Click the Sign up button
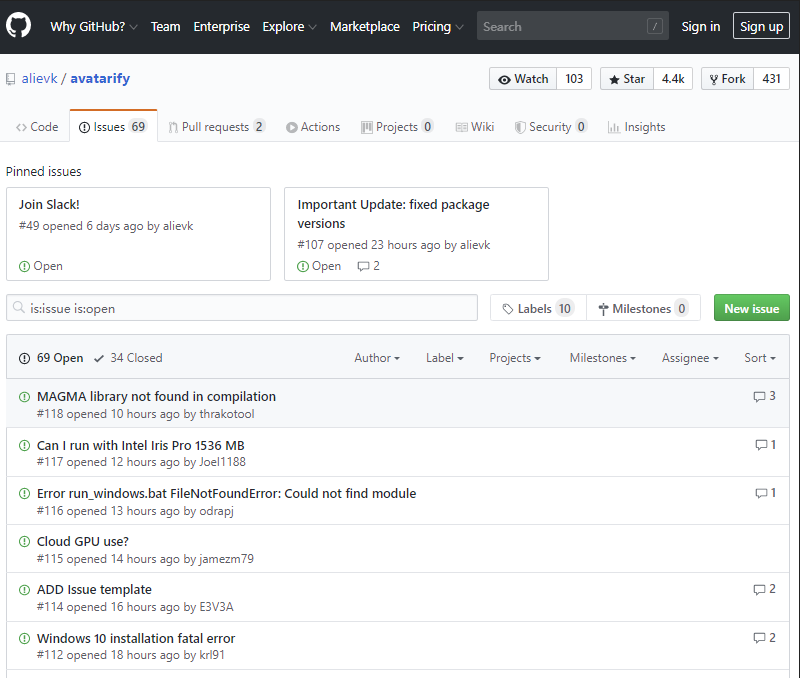The width and height of the screenshot is (800, 678). click(761, 27)
